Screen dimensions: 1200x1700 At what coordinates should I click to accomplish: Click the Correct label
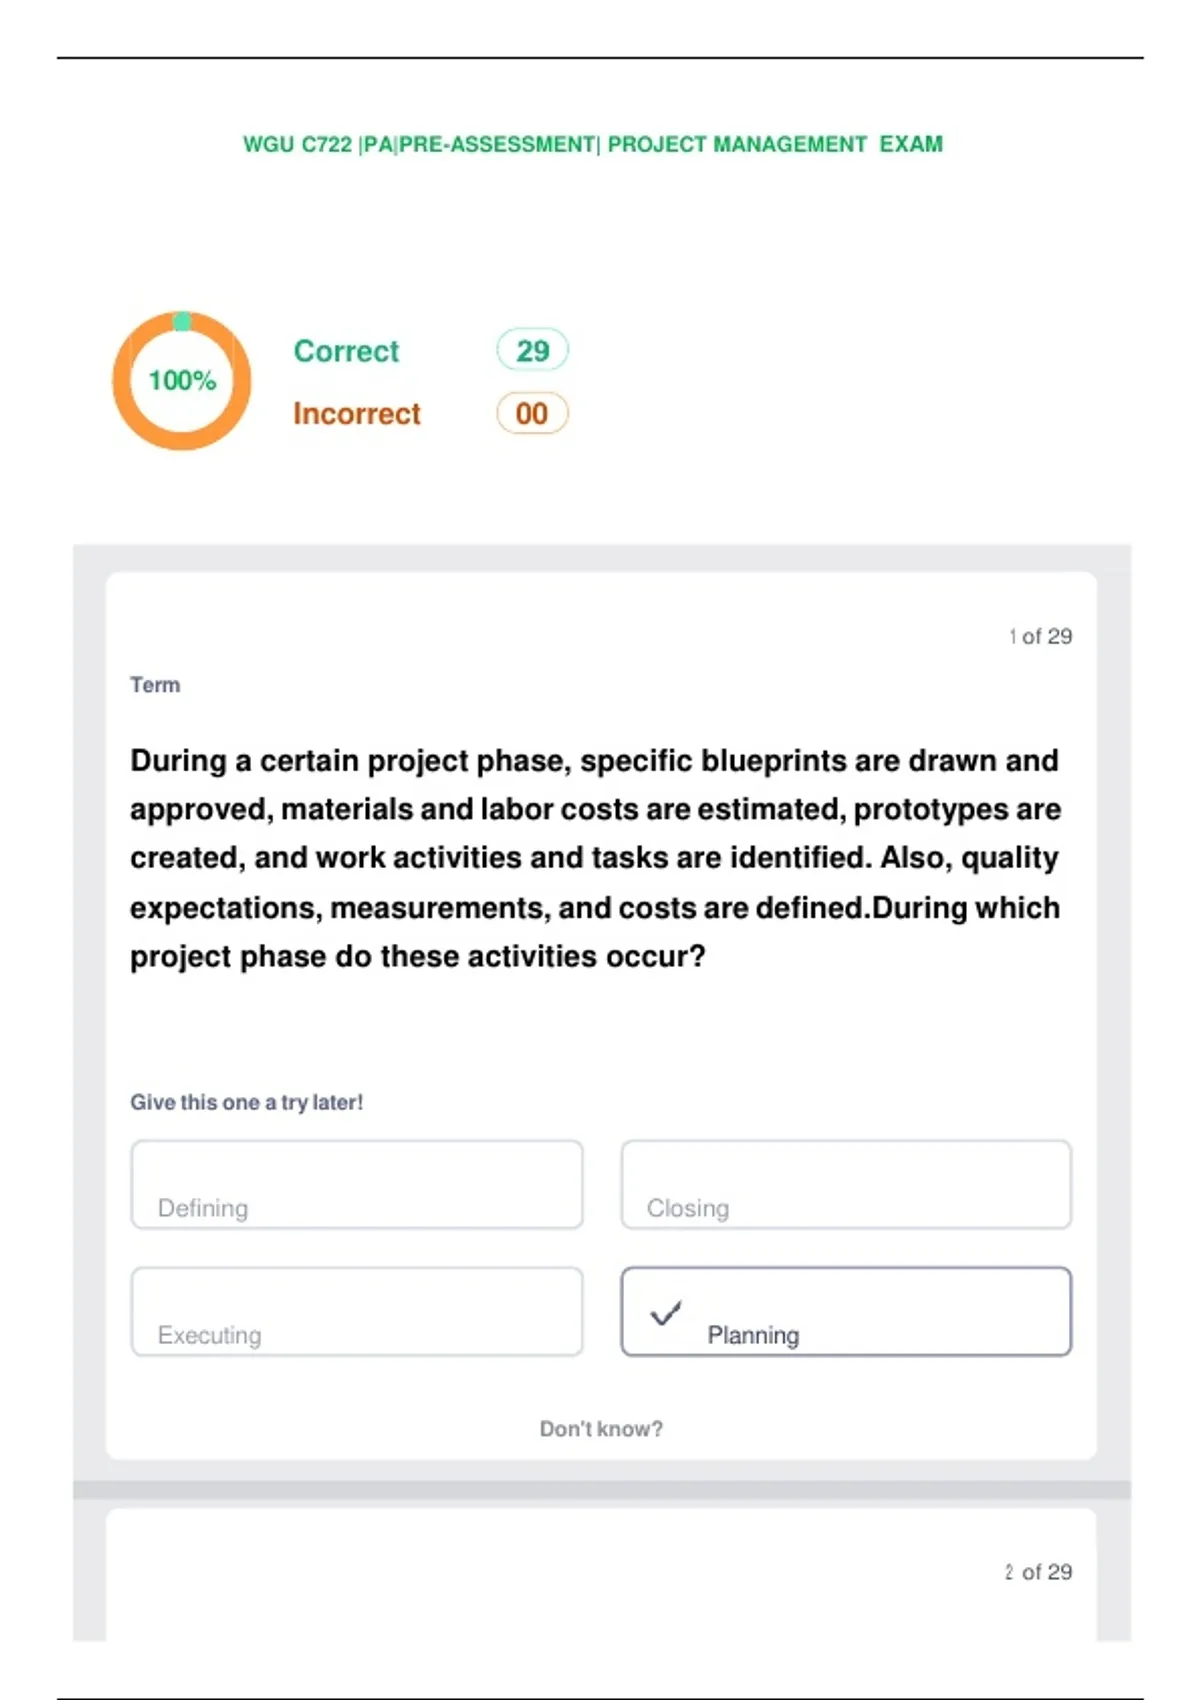[x=346, y=351]
